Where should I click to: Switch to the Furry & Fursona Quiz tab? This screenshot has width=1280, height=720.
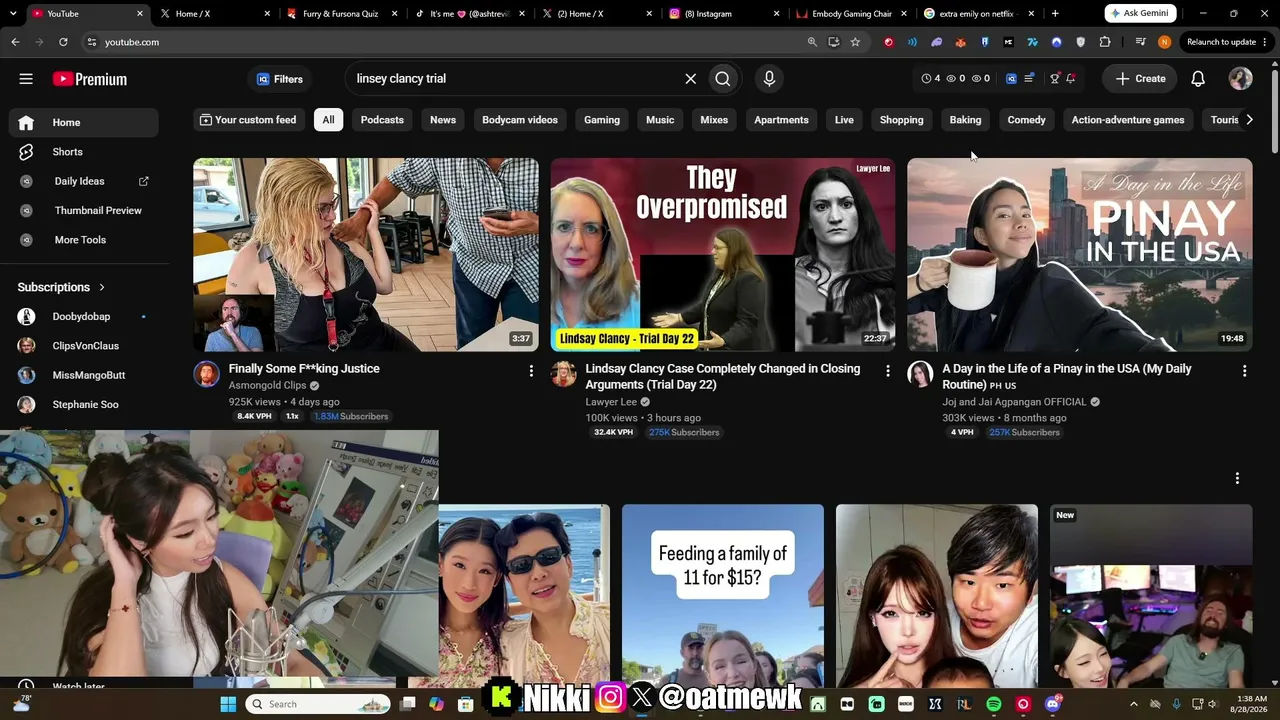pos(342,14)
